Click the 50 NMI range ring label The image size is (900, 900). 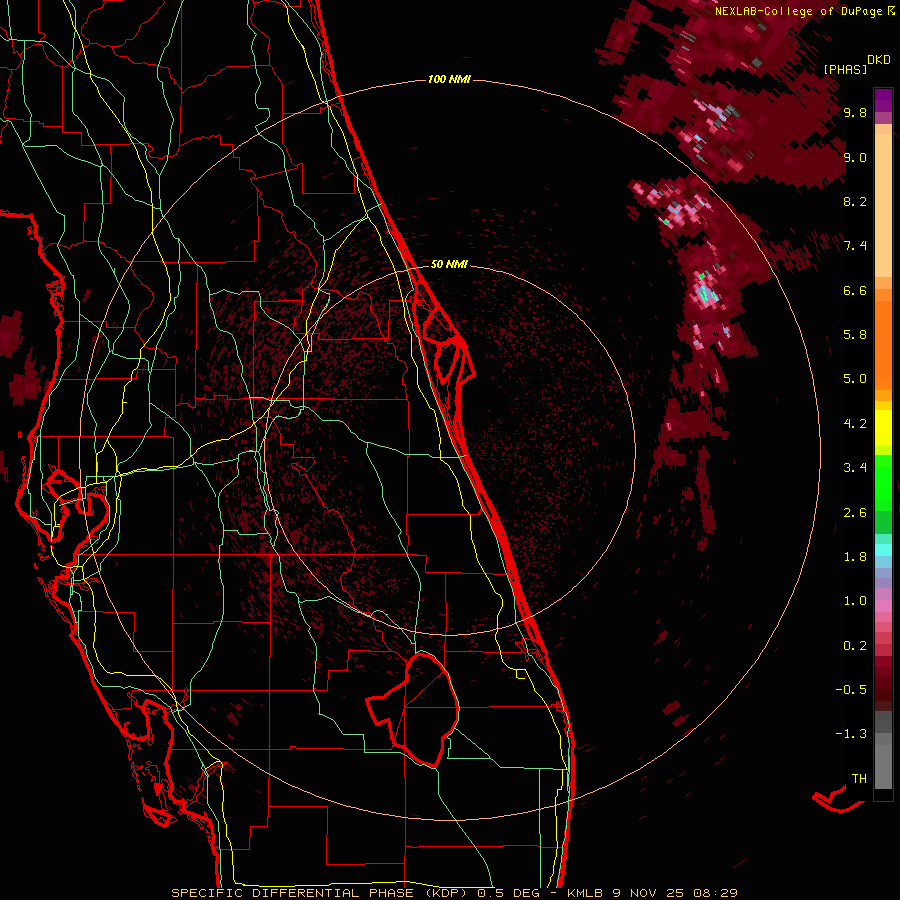[x=449, y=264]
